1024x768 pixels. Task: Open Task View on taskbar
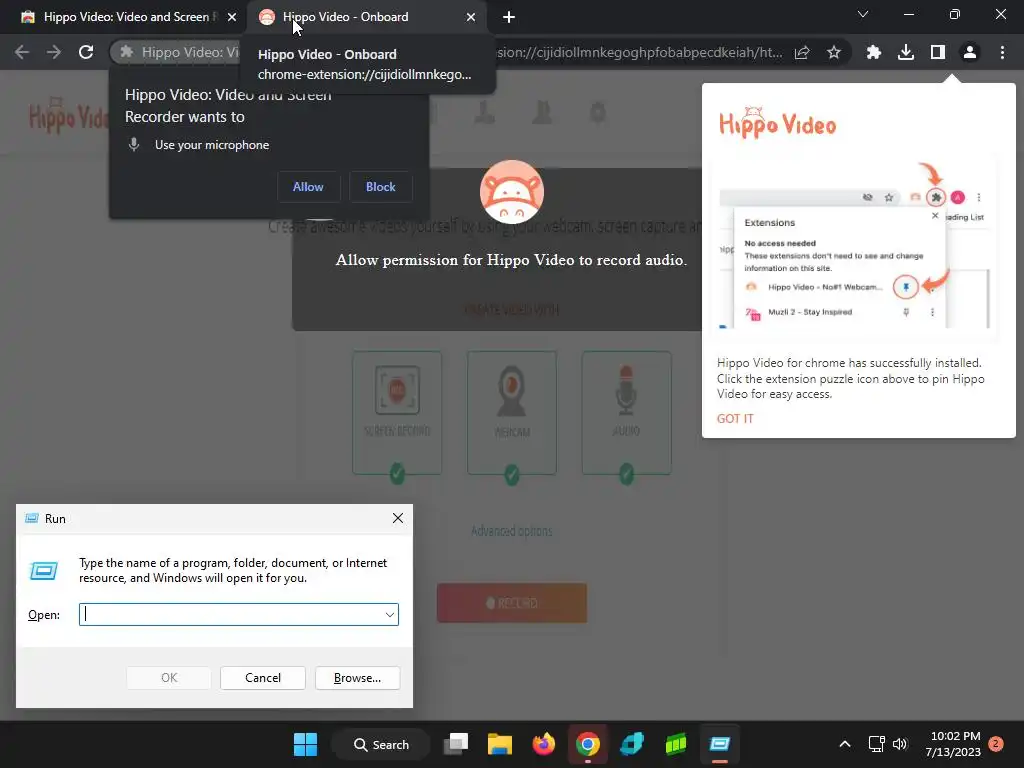point(456,744)
